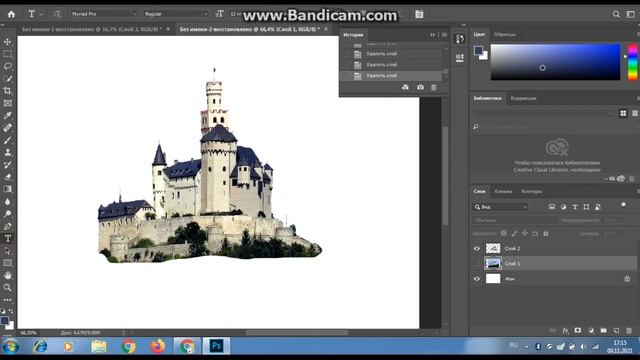Create a new layer icon
The height and width of the screenshot is (360, 640).
(x=616, y=331)
